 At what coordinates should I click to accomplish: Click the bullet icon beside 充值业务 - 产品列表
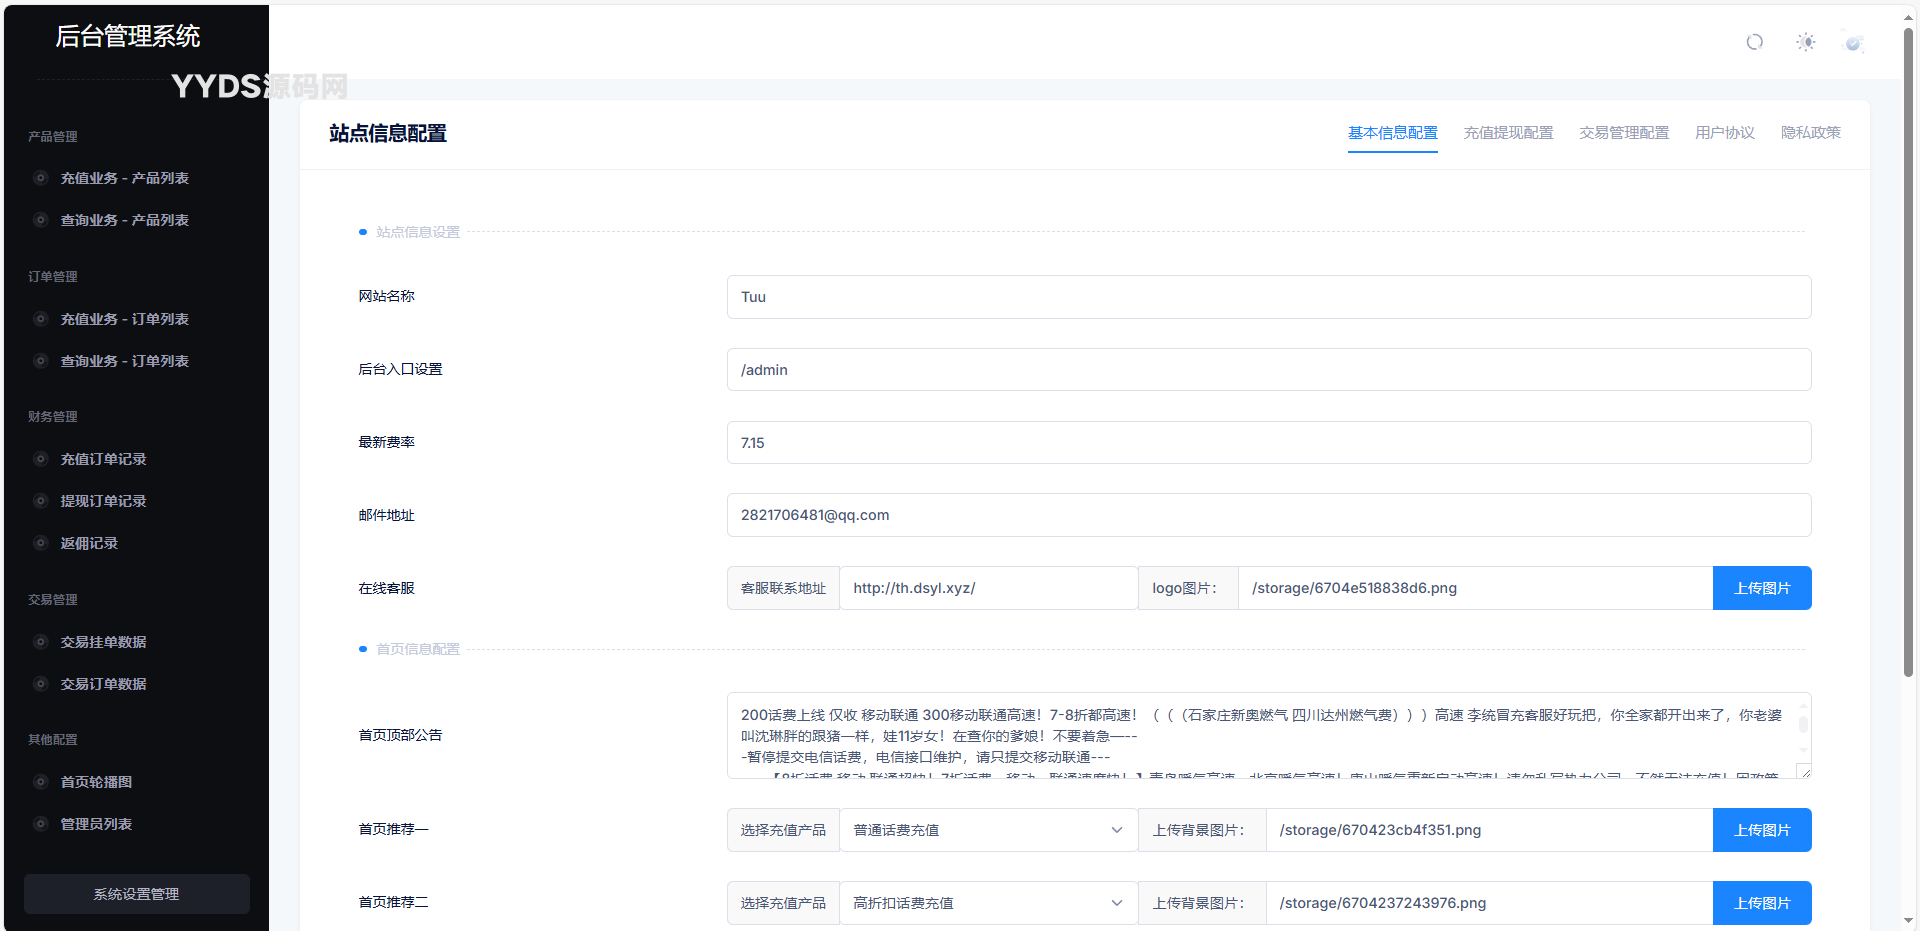(x=41, y=178)
